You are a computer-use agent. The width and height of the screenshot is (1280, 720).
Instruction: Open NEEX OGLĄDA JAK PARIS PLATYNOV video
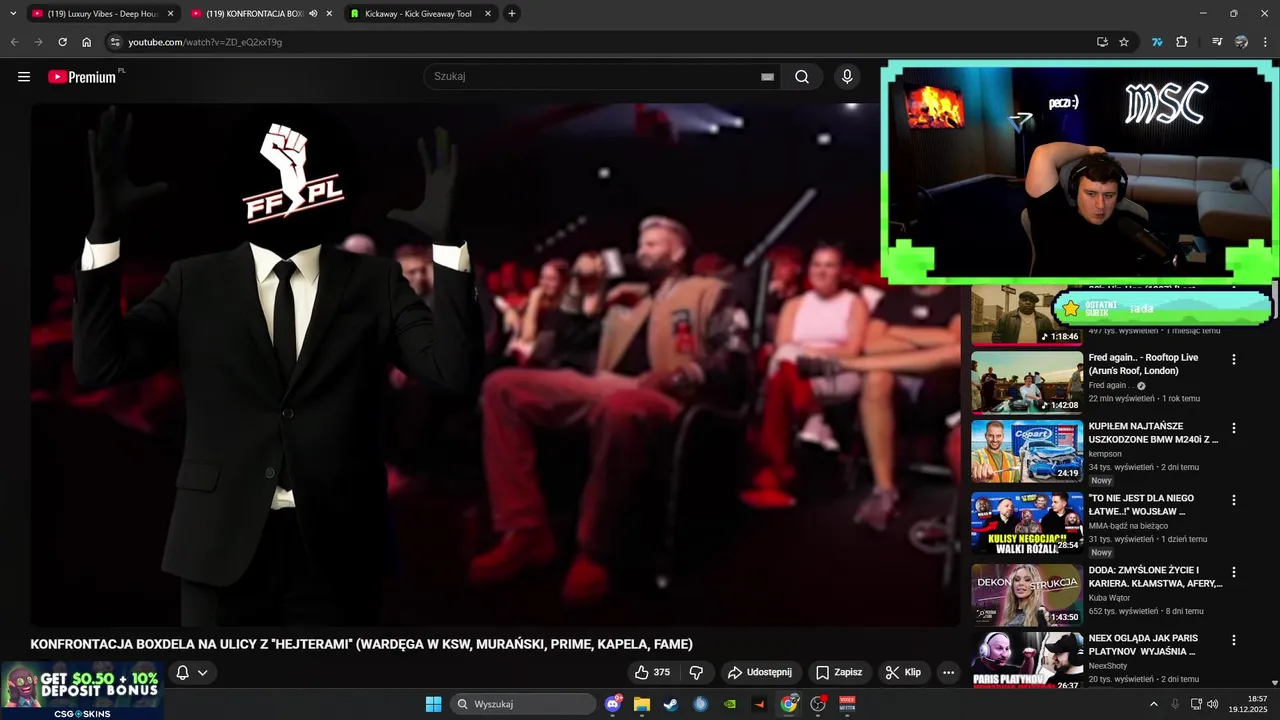(x=1142, y=644)
